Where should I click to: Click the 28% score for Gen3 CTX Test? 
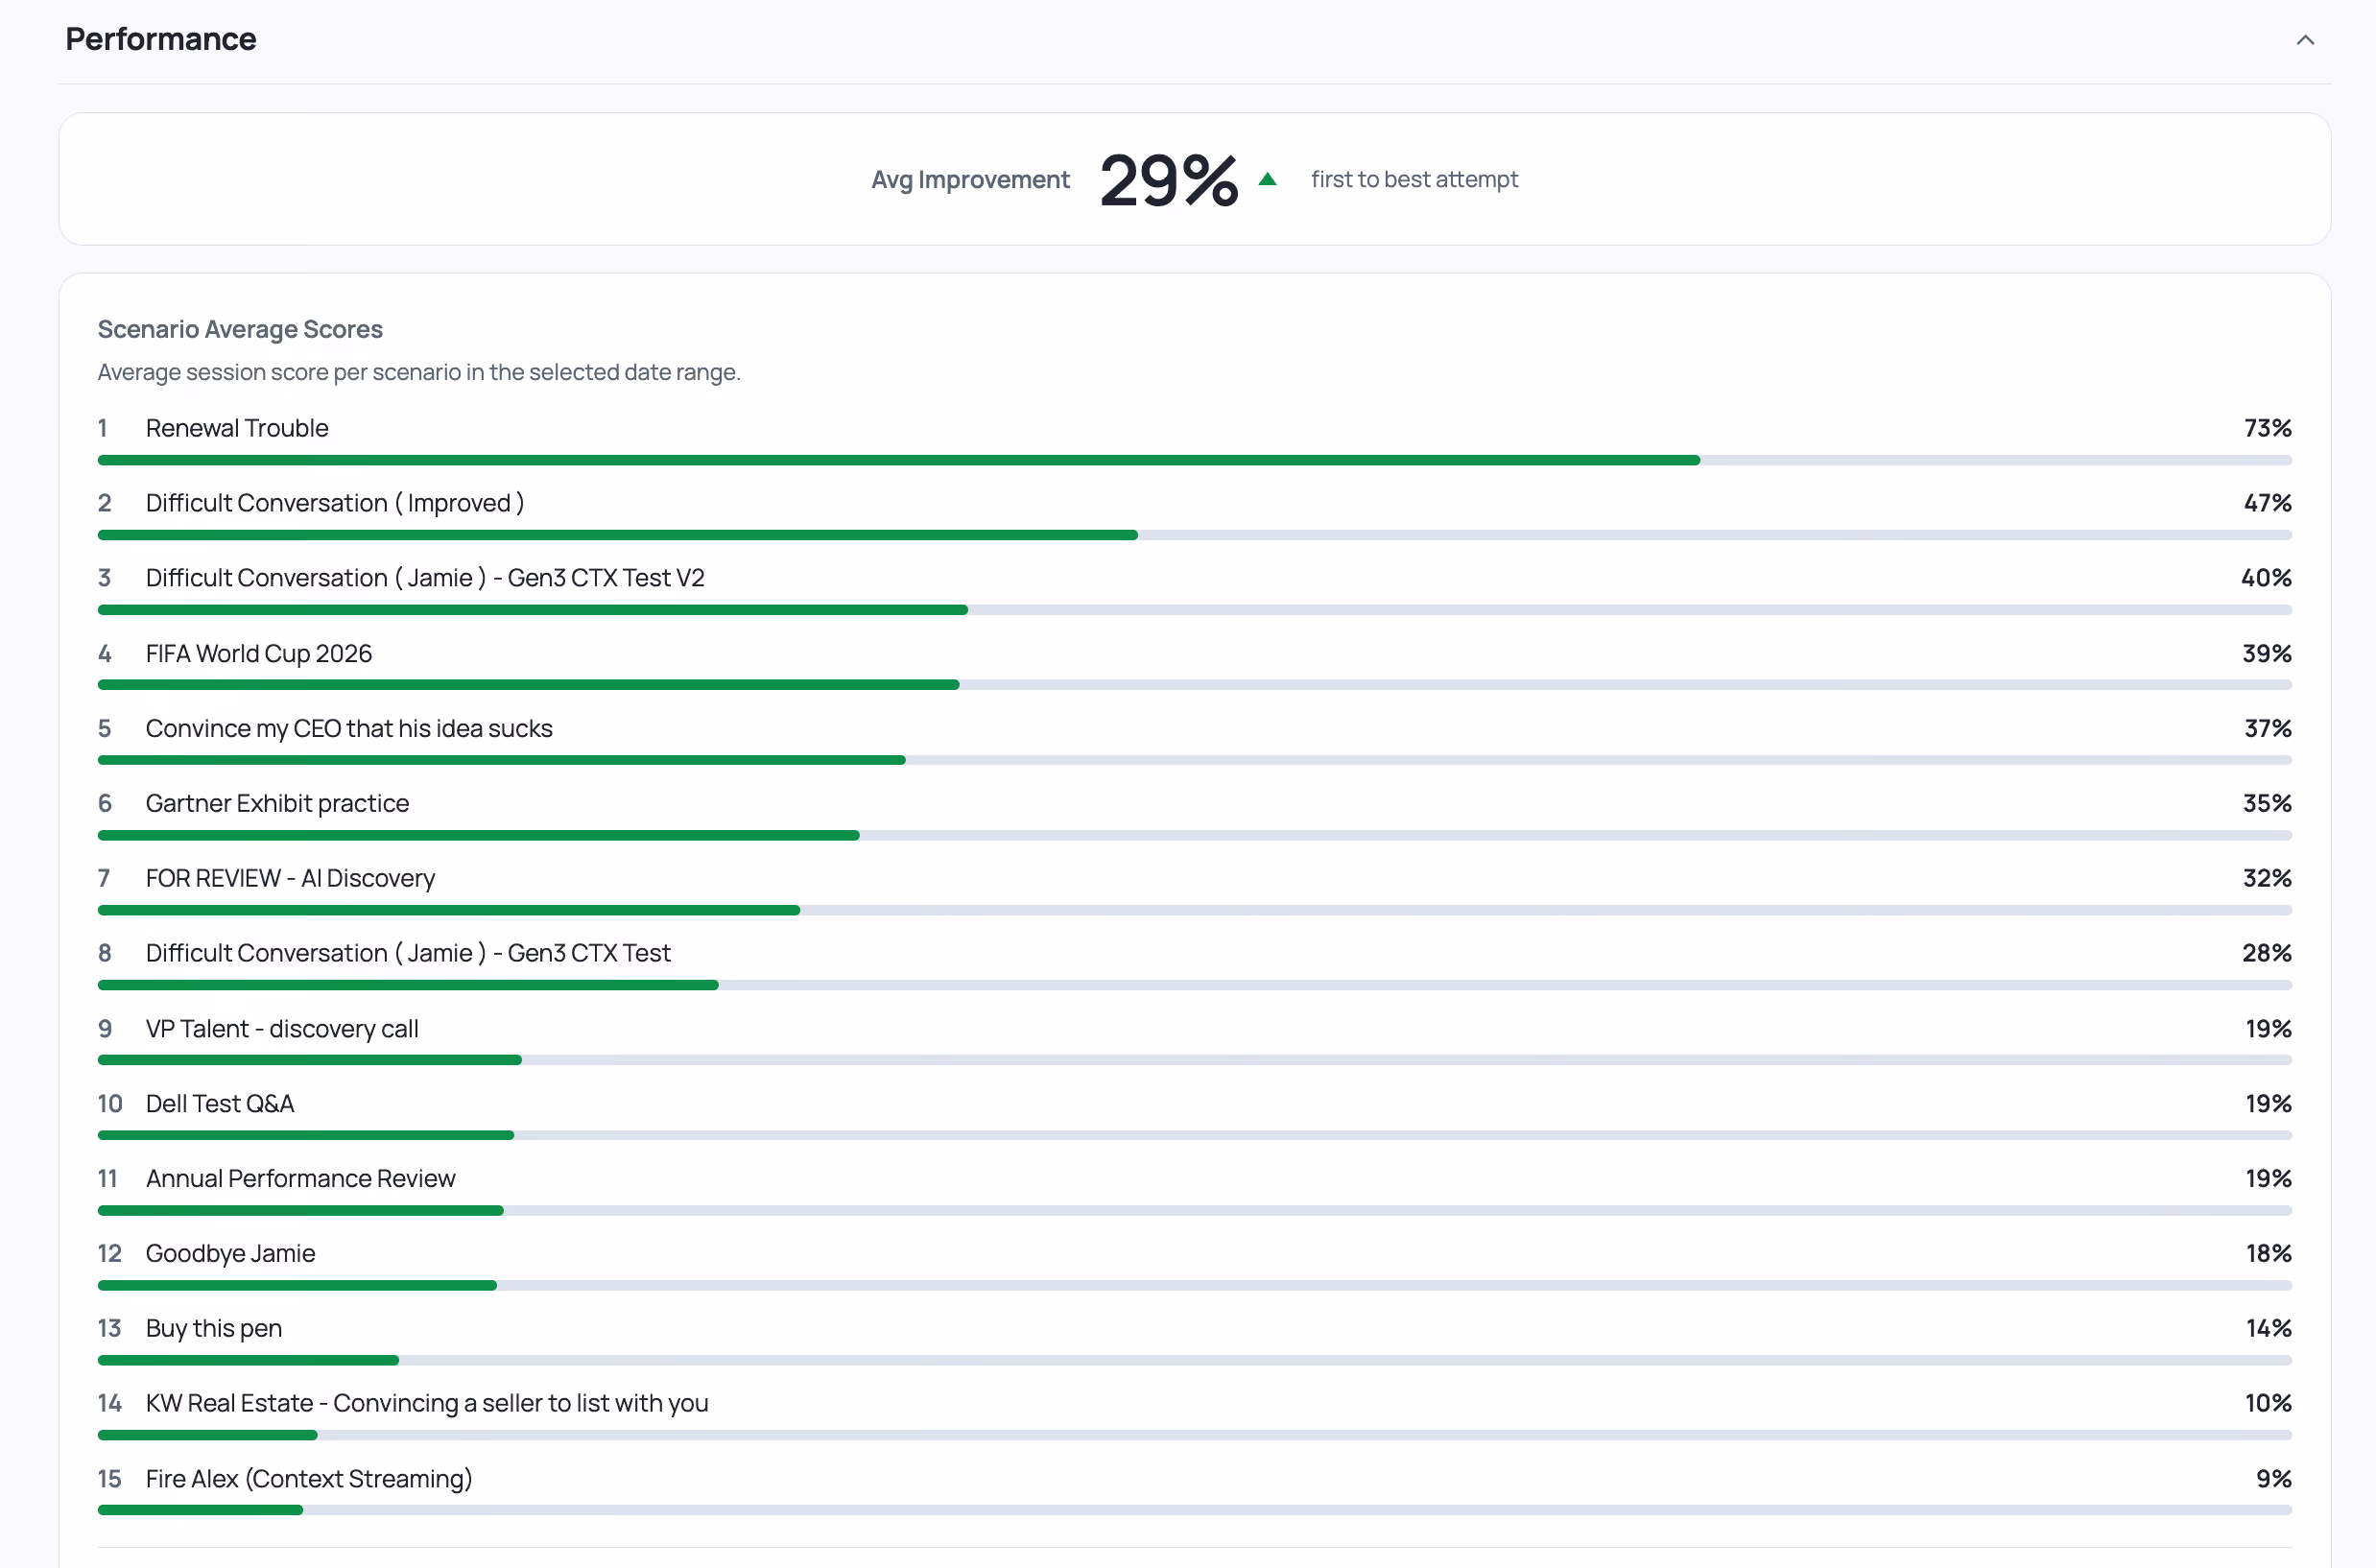2266,953
